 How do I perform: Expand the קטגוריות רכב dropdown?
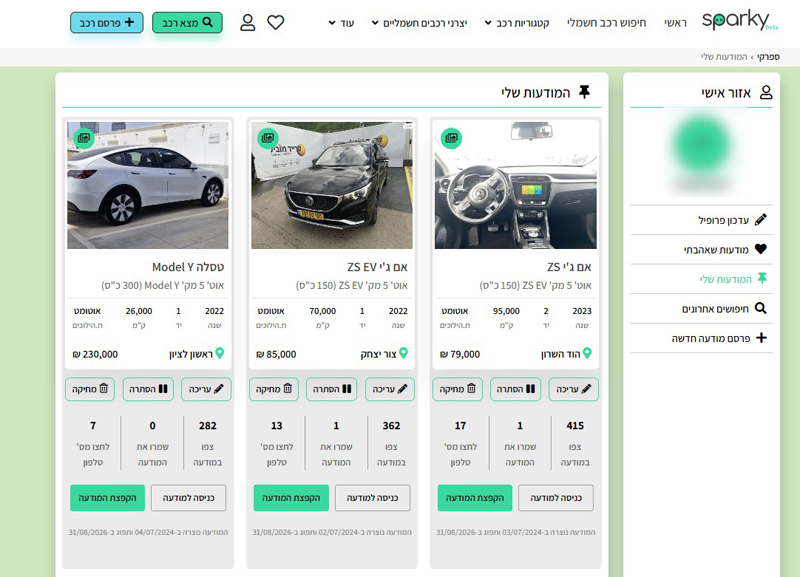pos(516,22)
